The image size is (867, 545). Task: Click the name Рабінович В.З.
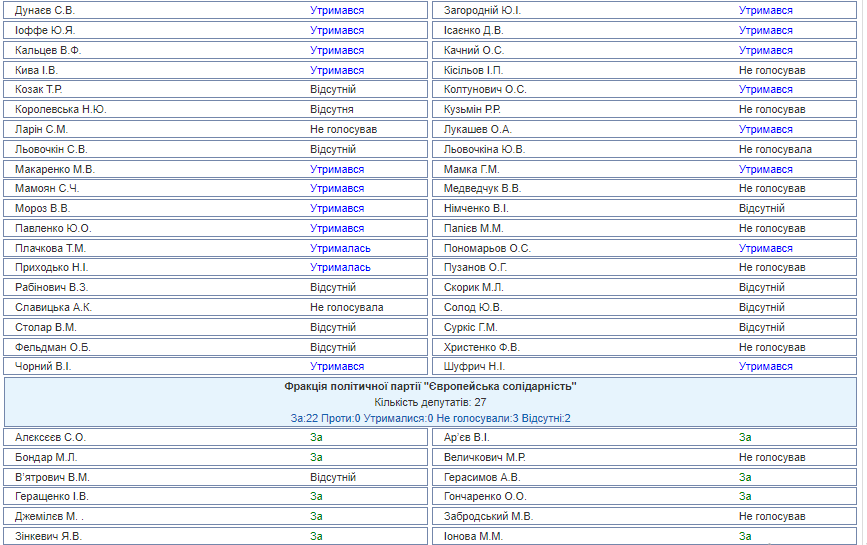[x=53, y=287]
